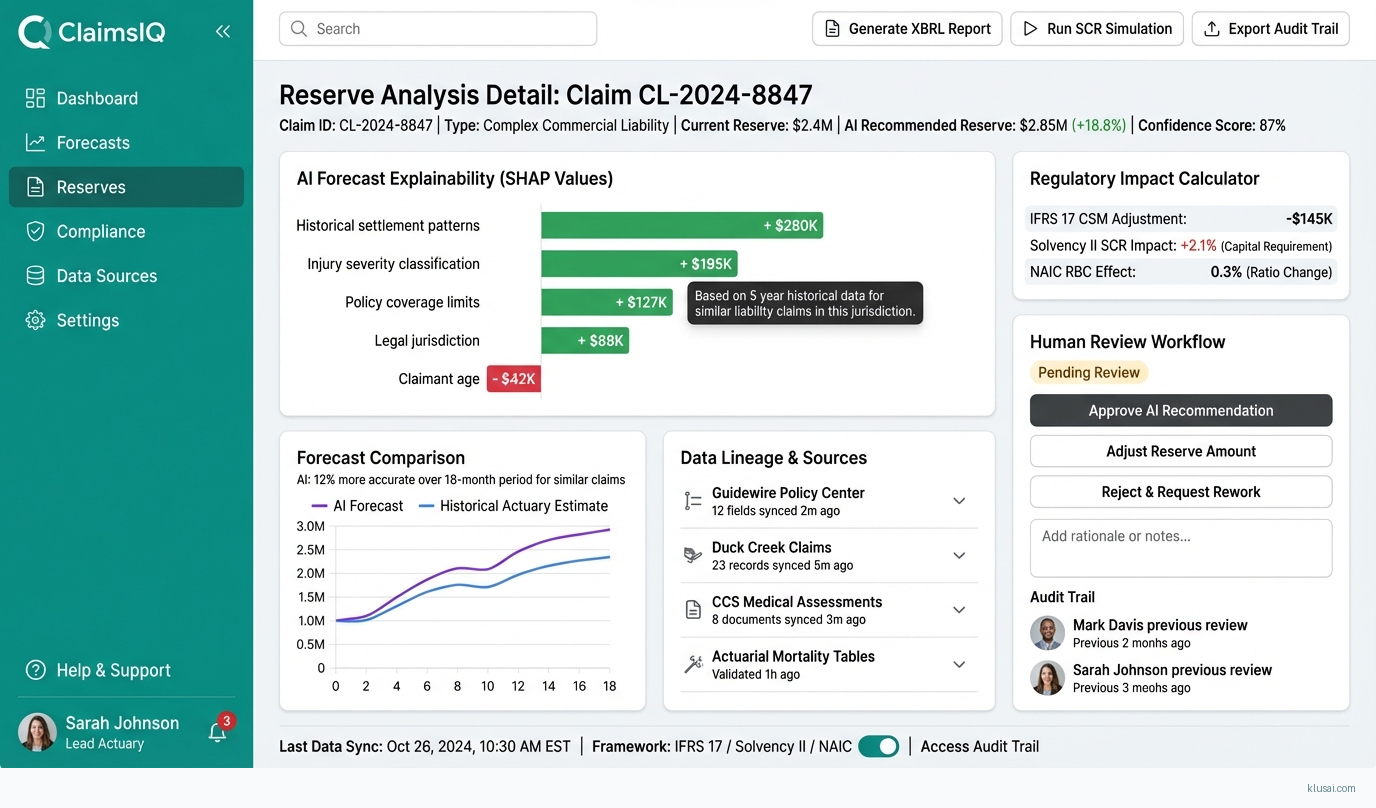Open Compliance in the sidebar

pos(100,231)
